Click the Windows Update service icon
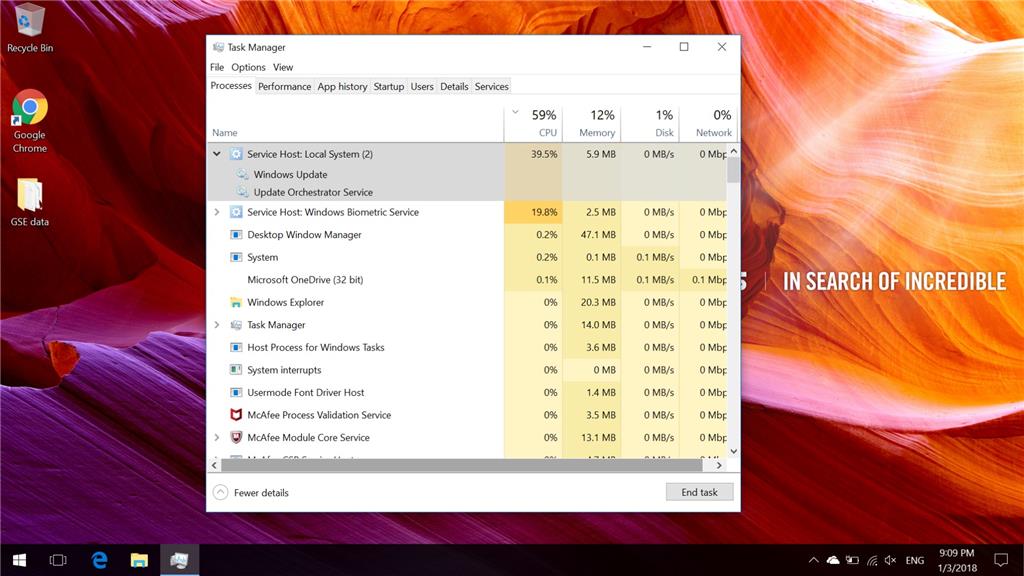The width and height of the screenshot is (1024, 576). (x=242, y=174)
